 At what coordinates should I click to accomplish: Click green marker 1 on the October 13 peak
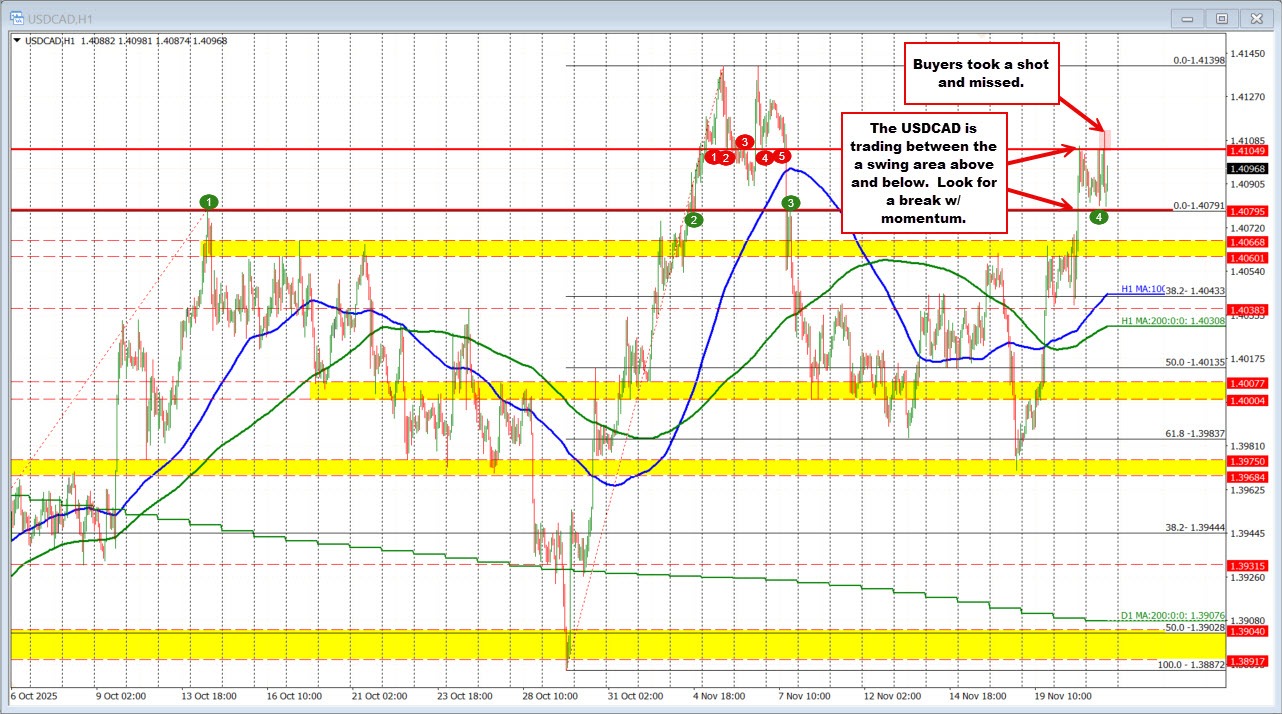[208, 202]
